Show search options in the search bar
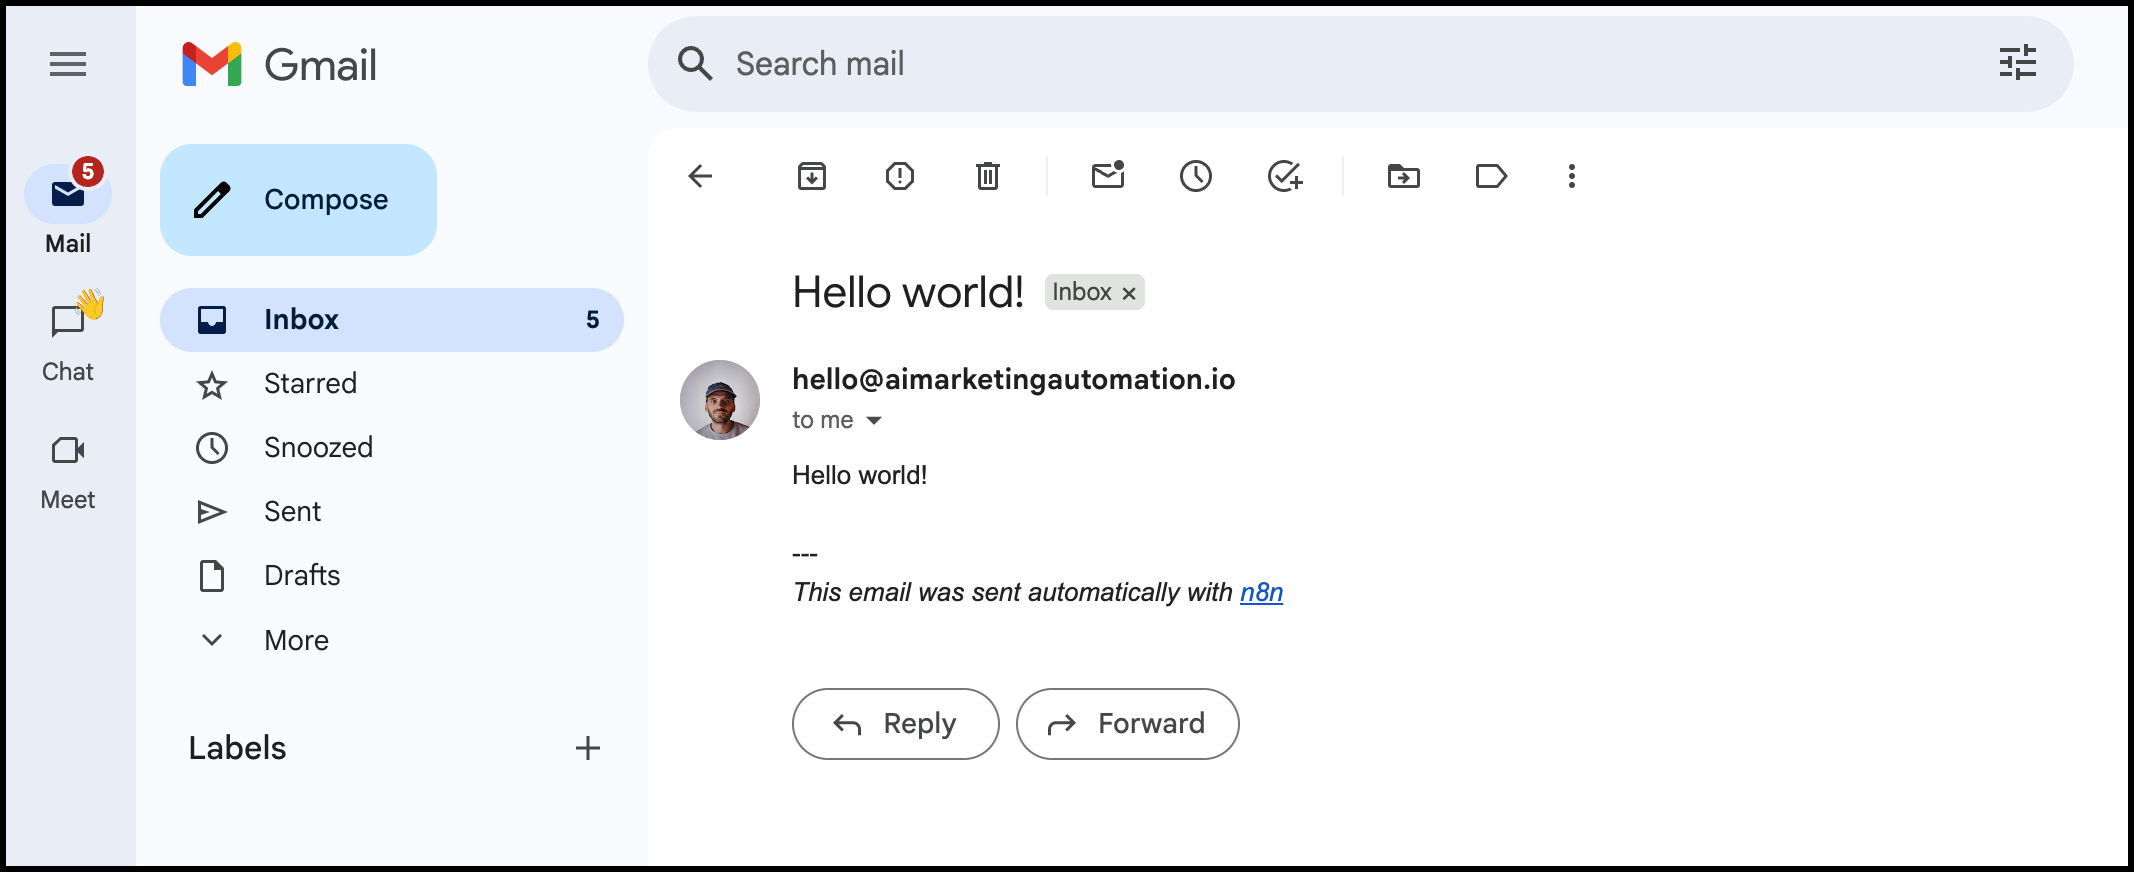 2017,63
